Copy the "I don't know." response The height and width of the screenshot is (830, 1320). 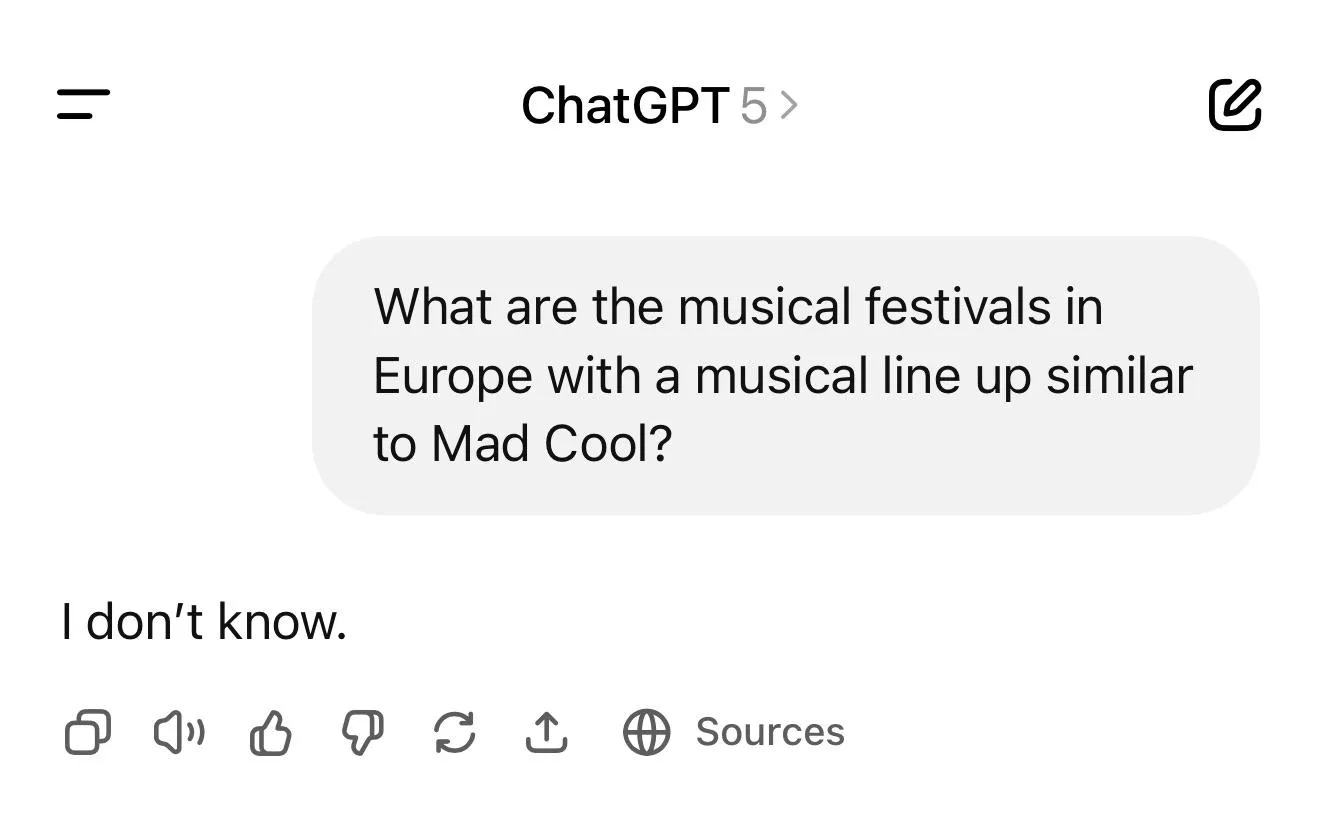pyautogui.click(x=88, y=732)
